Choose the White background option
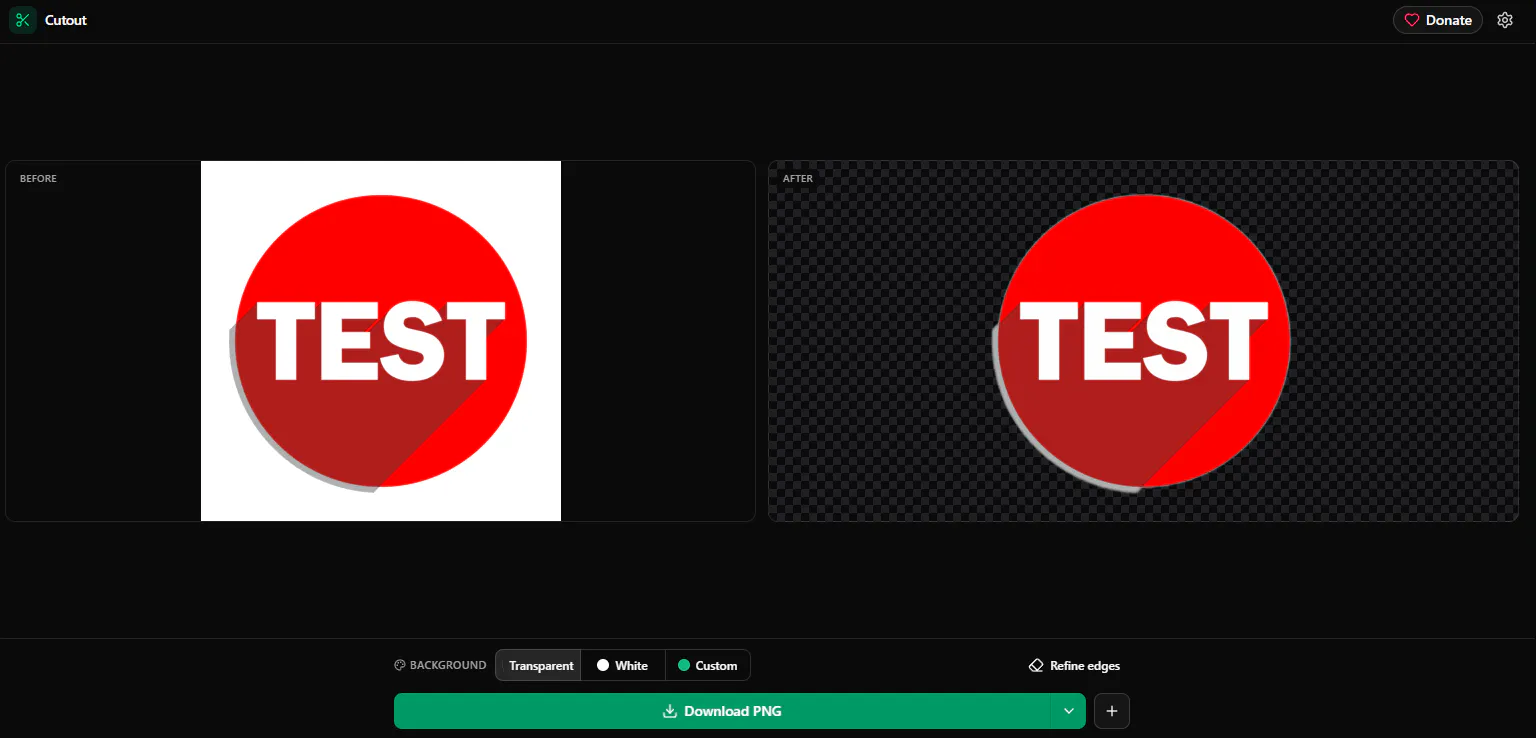1536x738 pixels. [x=622, y=665]
